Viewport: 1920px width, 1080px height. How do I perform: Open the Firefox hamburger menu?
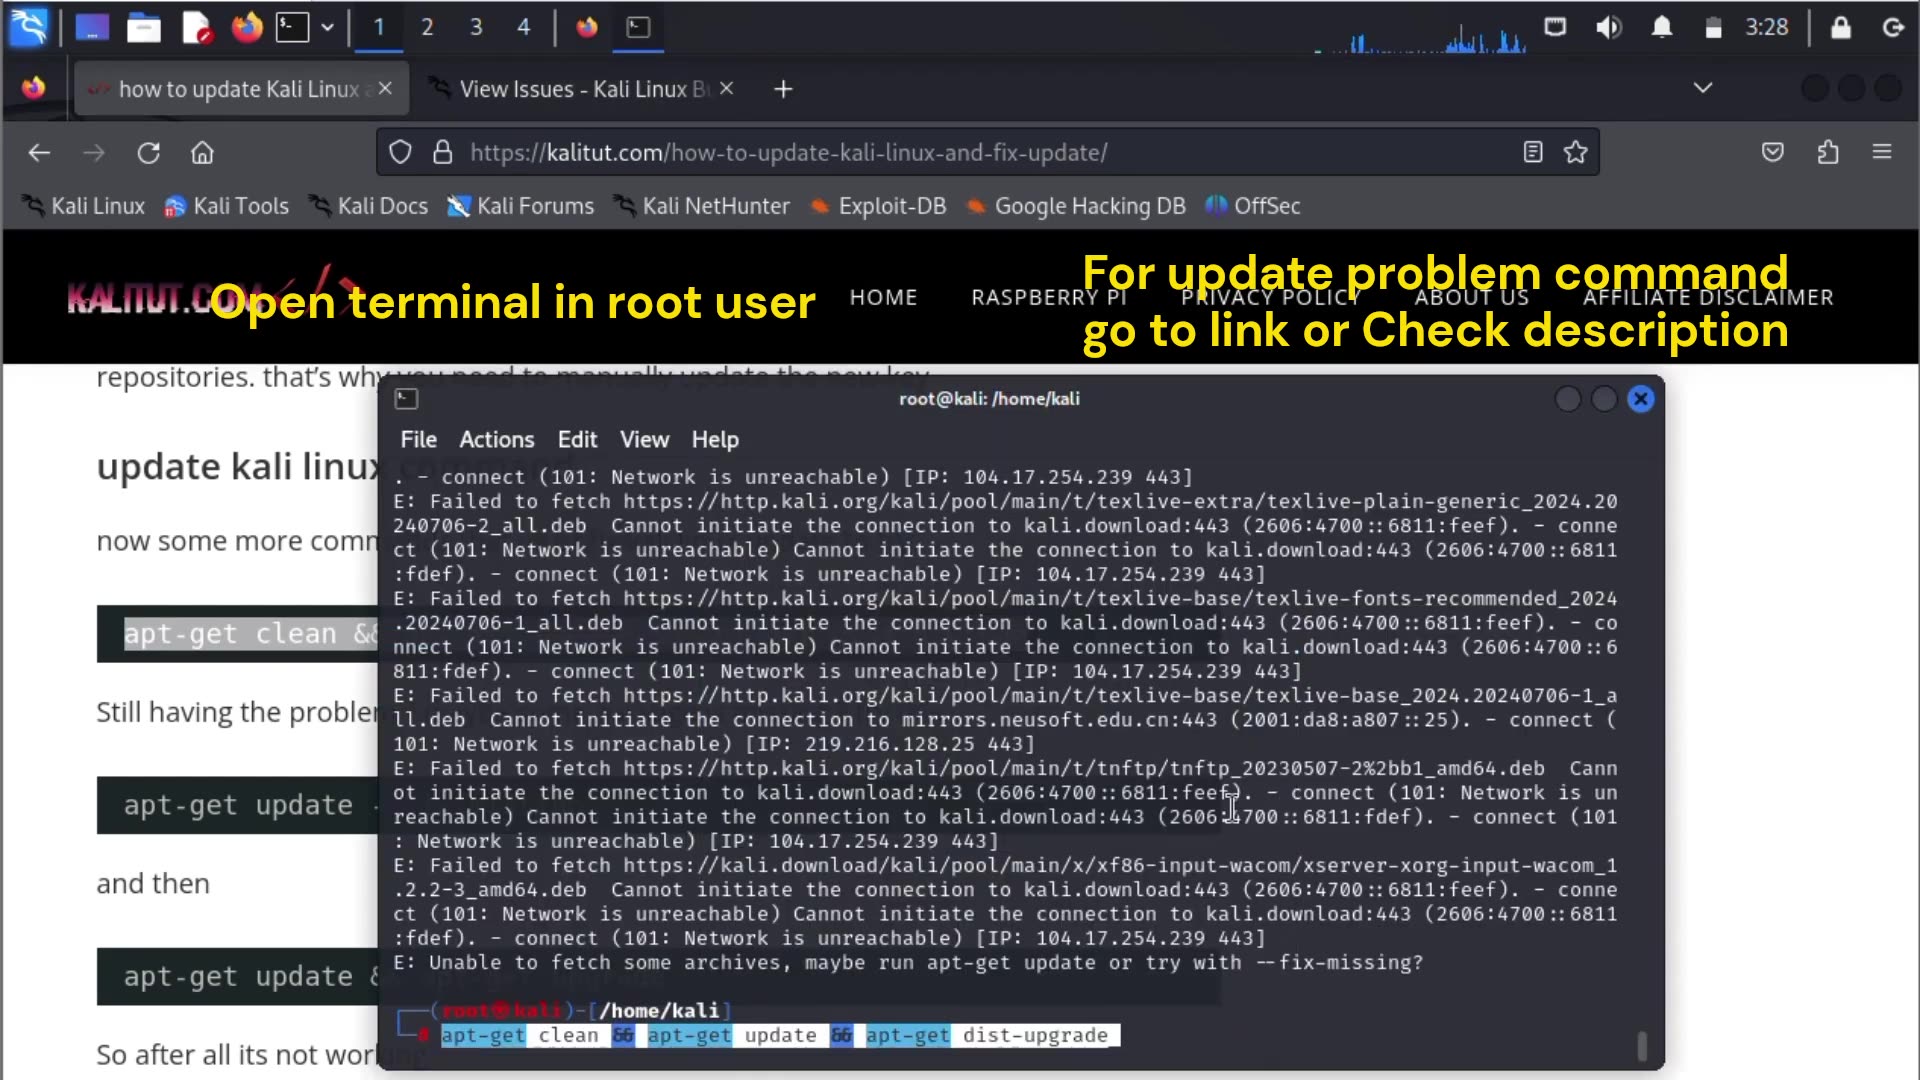coord(1882,152)
